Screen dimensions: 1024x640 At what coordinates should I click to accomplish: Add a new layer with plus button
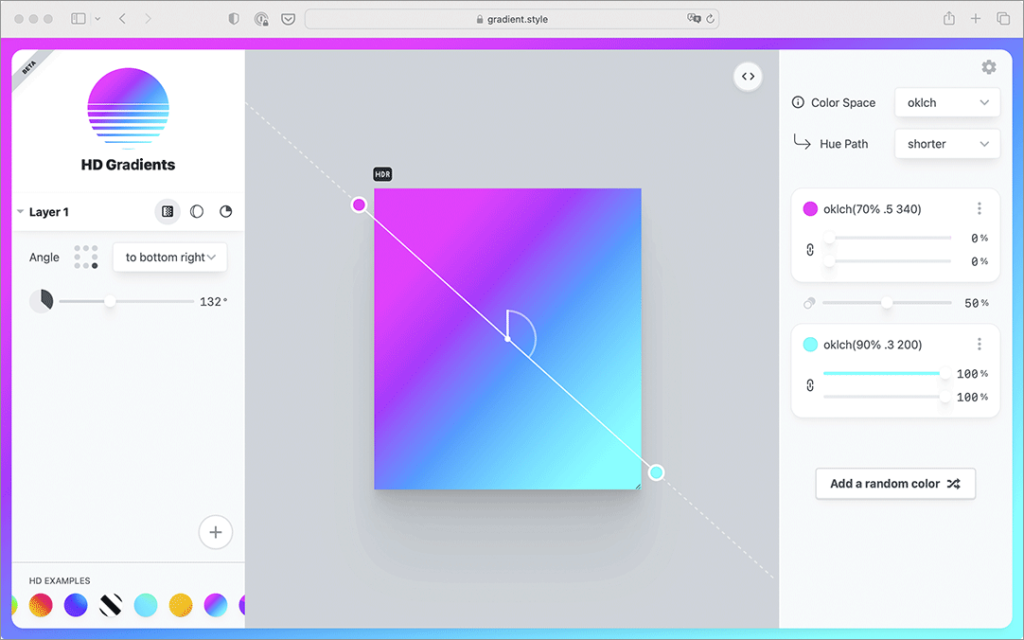215,532
